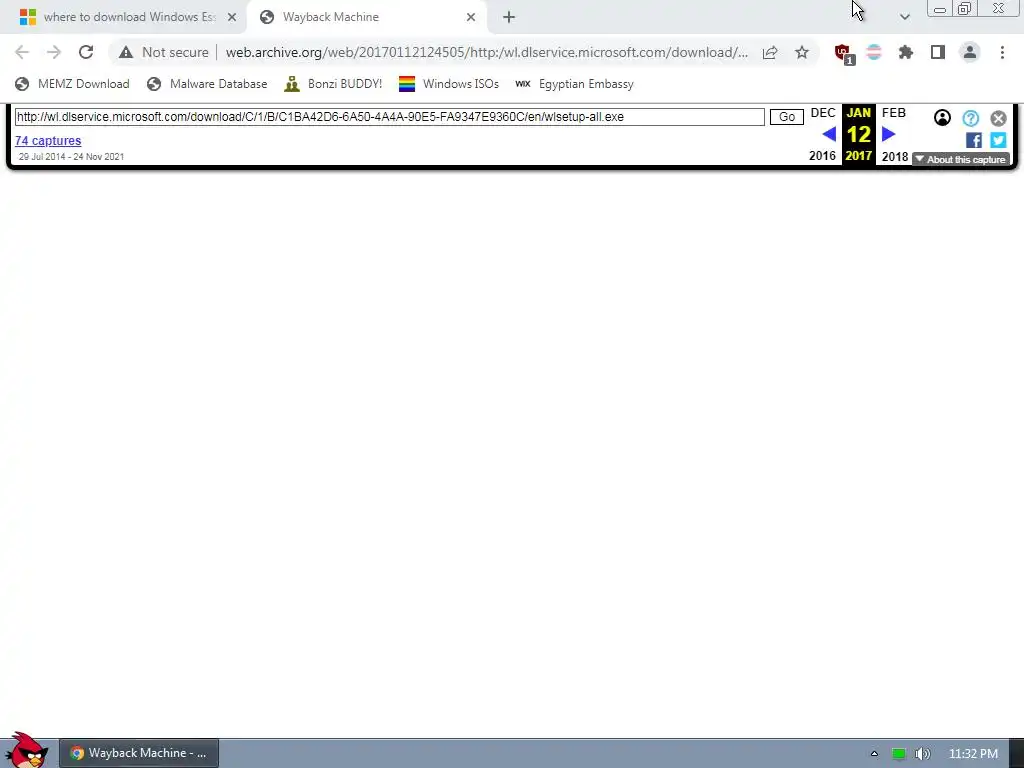
Task: Close the Wayback Machine tab
Action: [x=471, y=17]
